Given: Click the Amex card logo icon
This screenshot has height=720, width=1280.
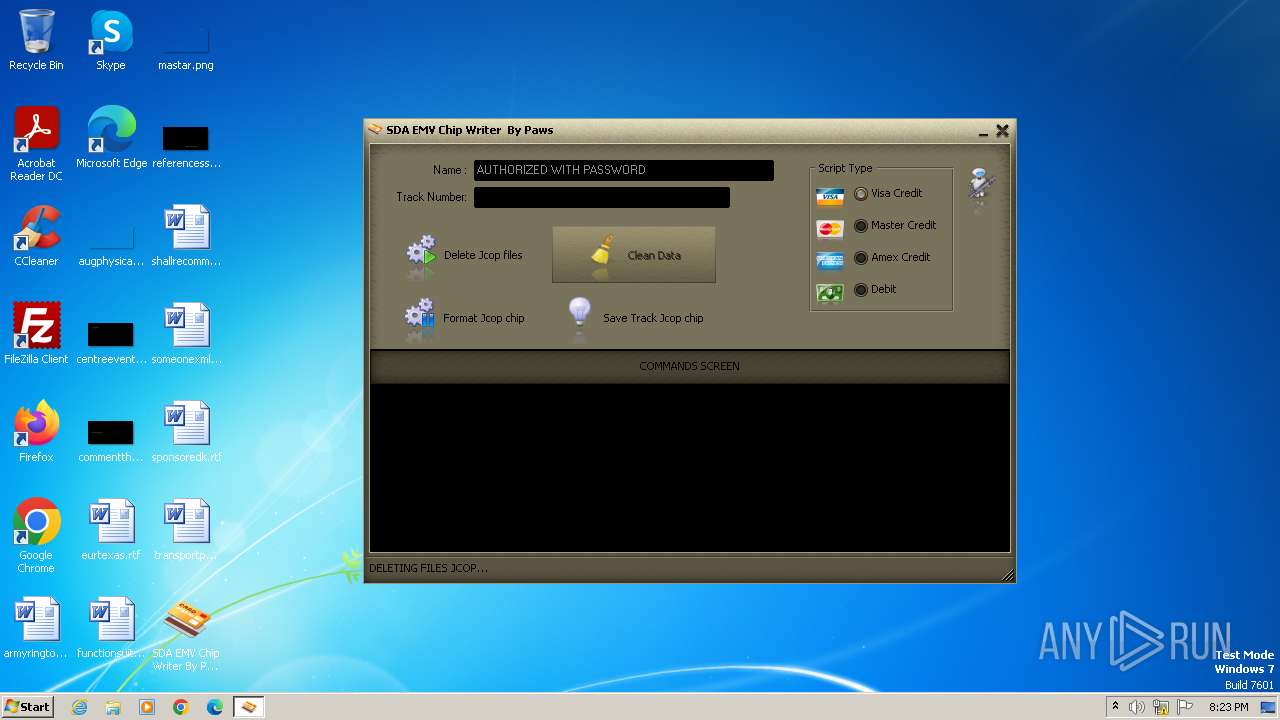Looking at the screenshot, I should coord(830,261).
